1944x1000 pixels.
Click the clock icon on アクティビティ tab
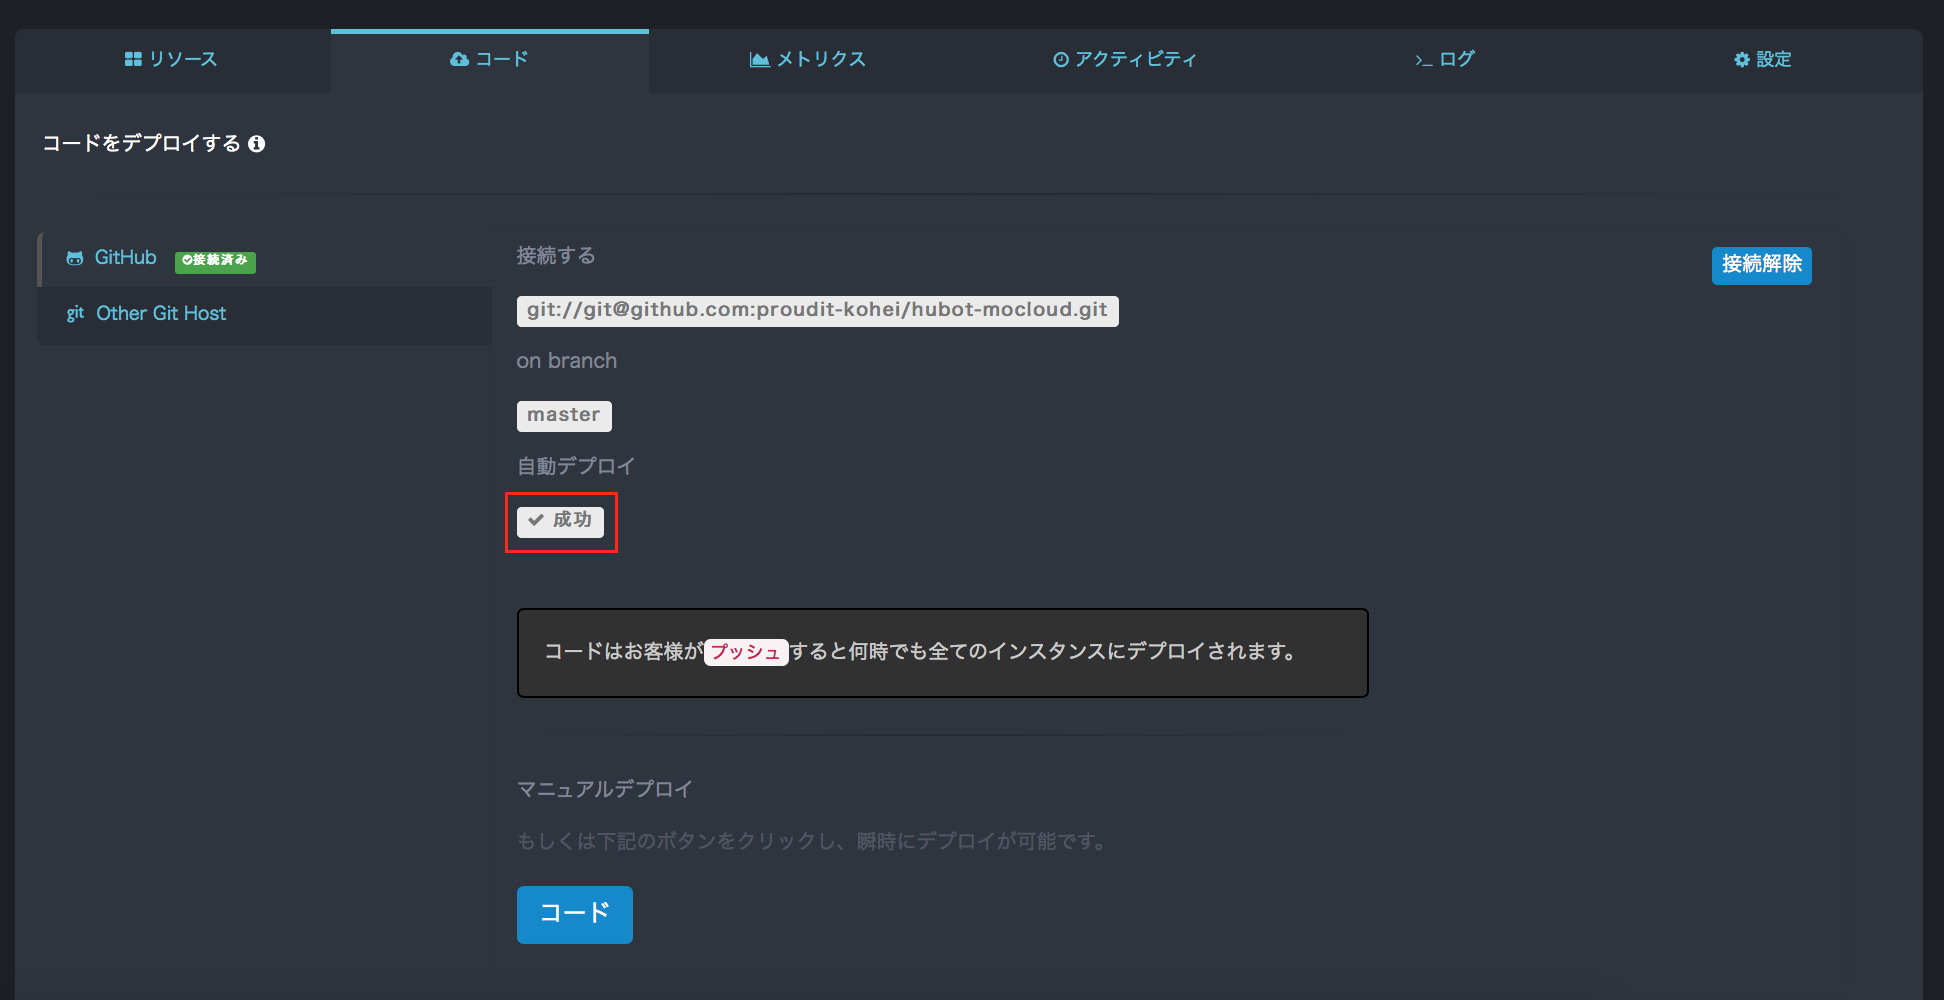pos(1061,58)
